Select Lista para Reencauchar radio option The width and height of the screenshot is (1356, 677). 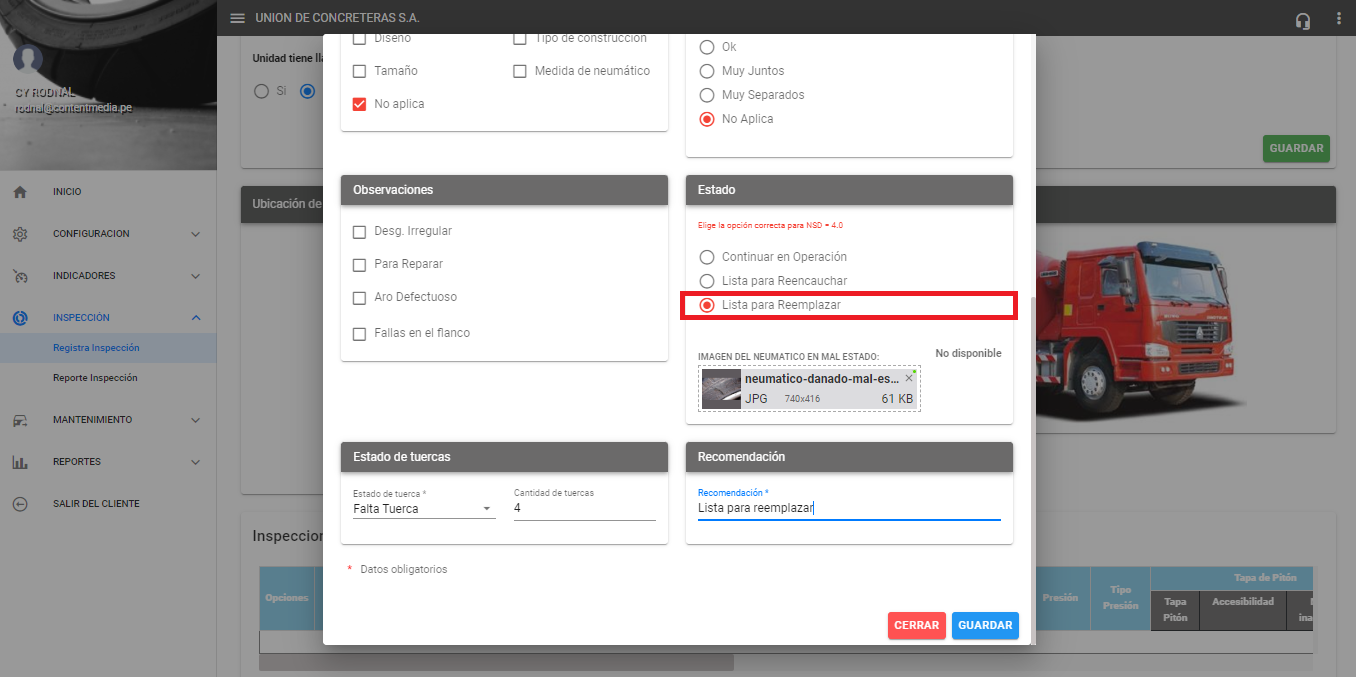tap(707, 281)
